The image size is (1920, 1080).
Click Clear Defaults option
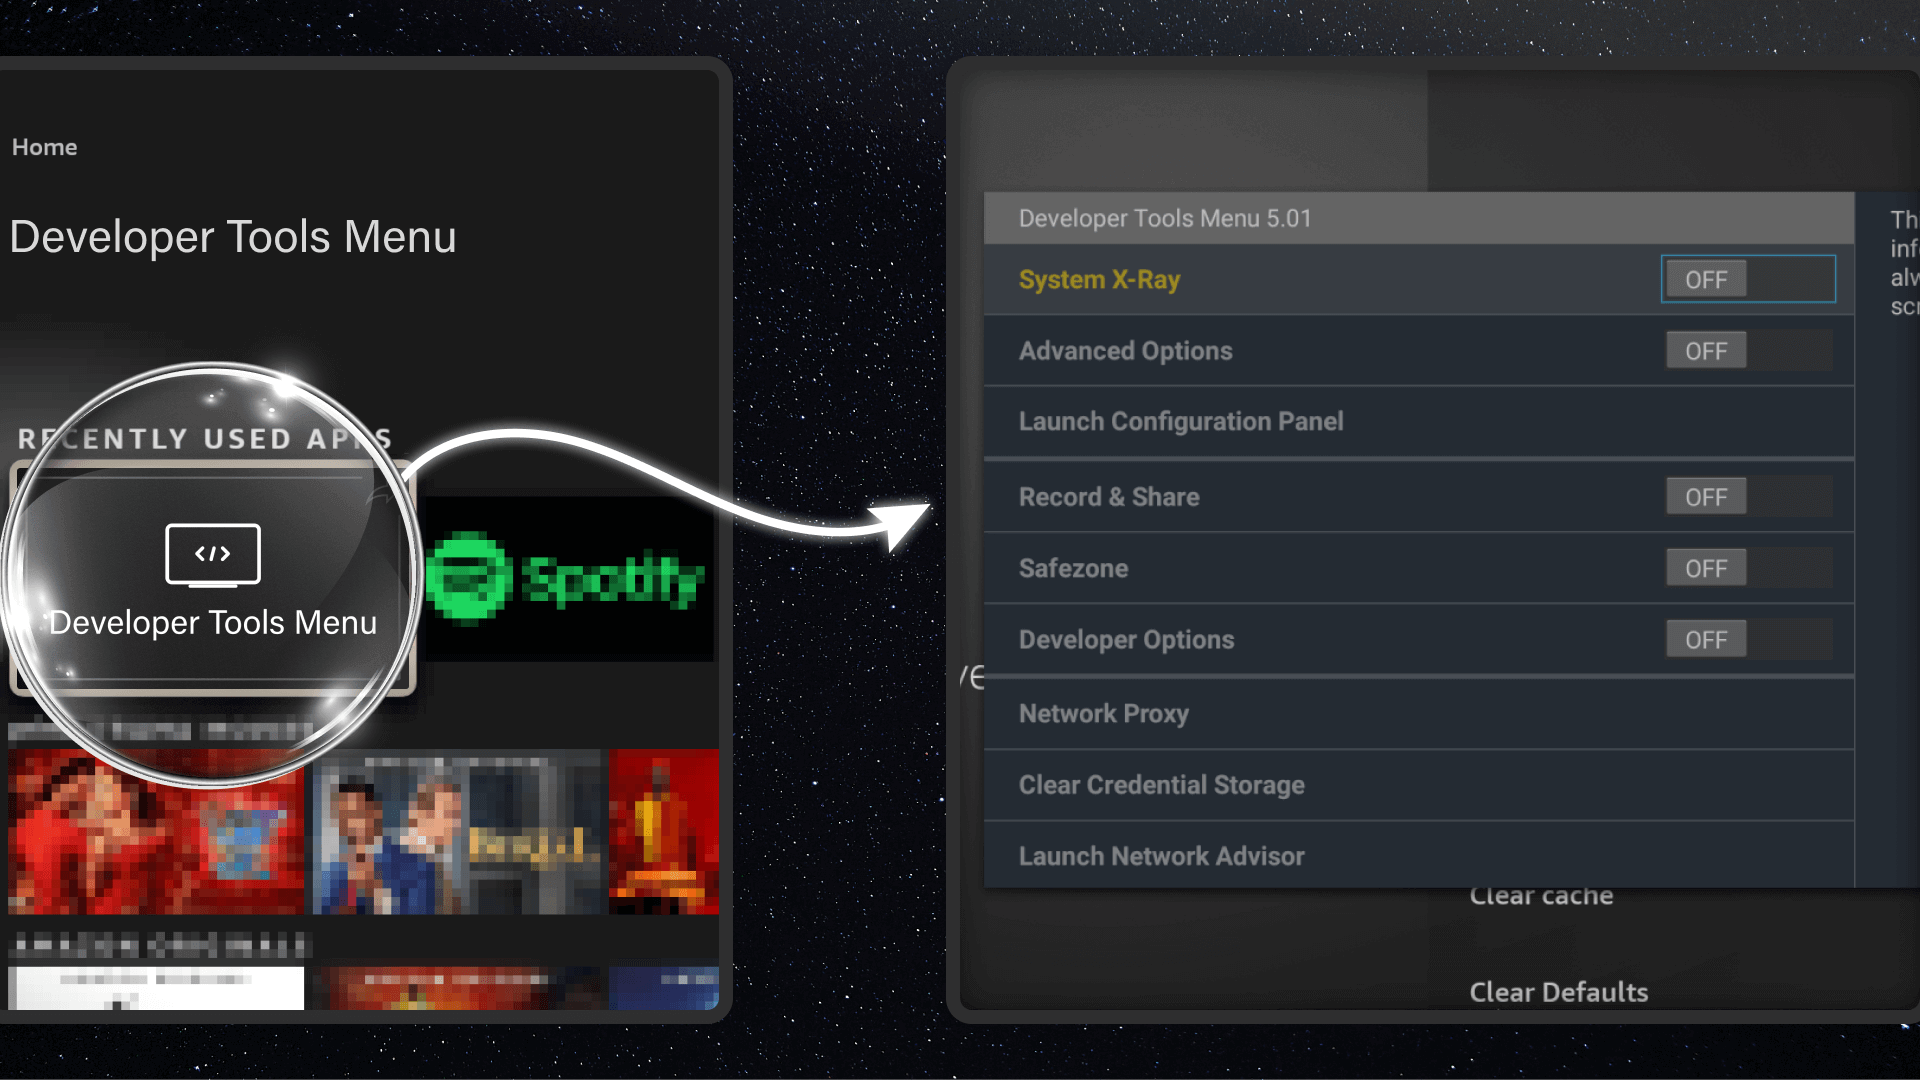click(x=1558, y=992)
